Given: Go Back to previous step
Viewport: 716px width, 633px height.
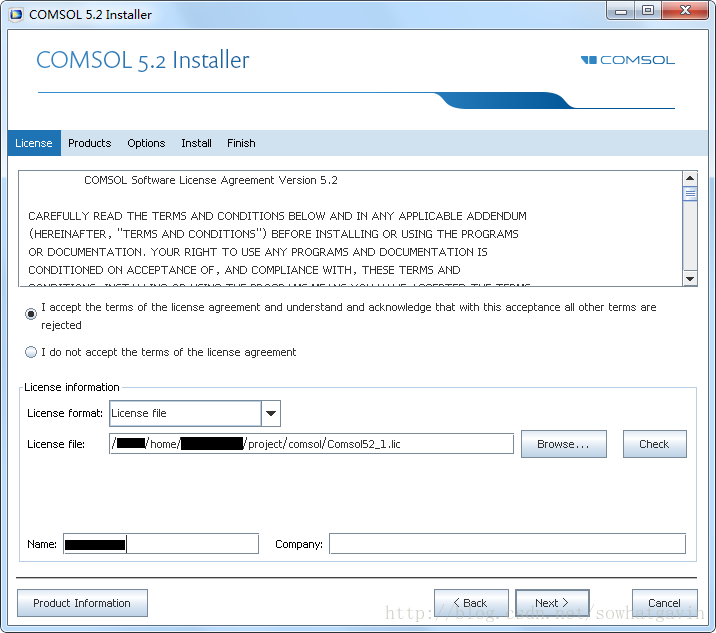Looking at the screenshot, I should tap(471, 603).
